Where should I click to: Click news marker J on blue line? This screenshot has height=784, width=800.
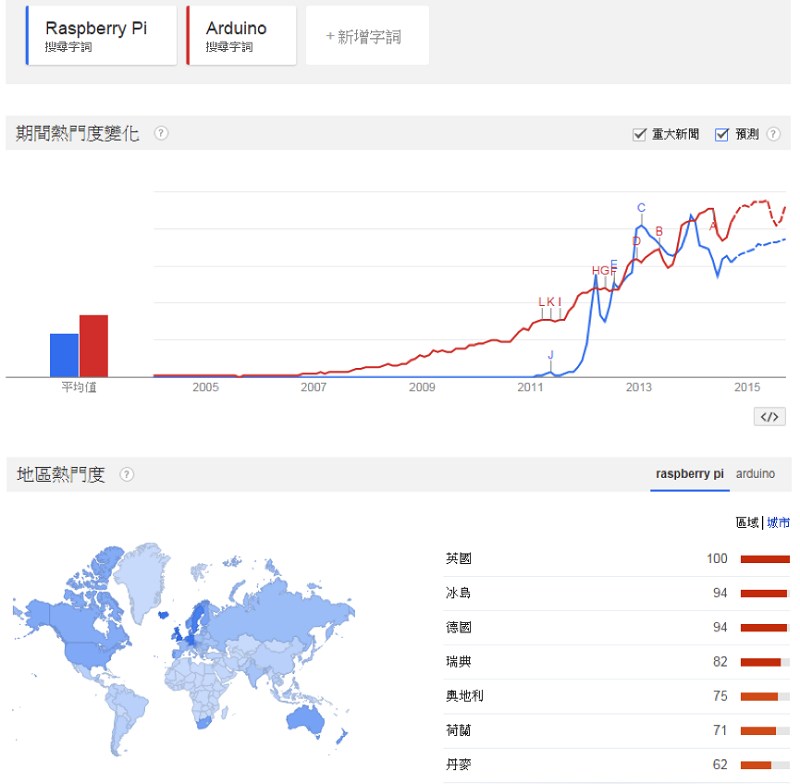click(x=550, y=355)
